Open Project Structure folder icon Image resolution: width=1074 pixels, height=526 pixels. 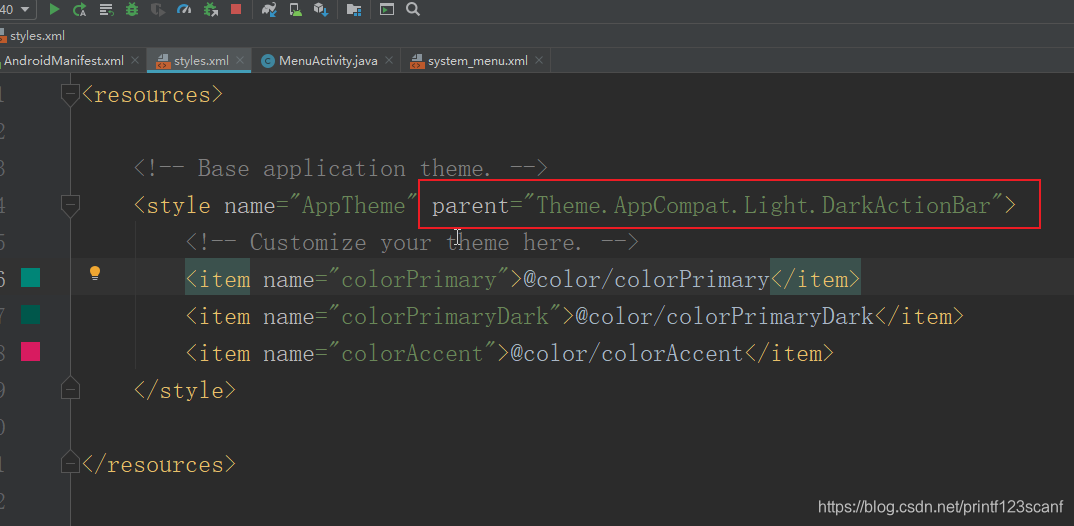pyautogui.click(x=353, y=9)
